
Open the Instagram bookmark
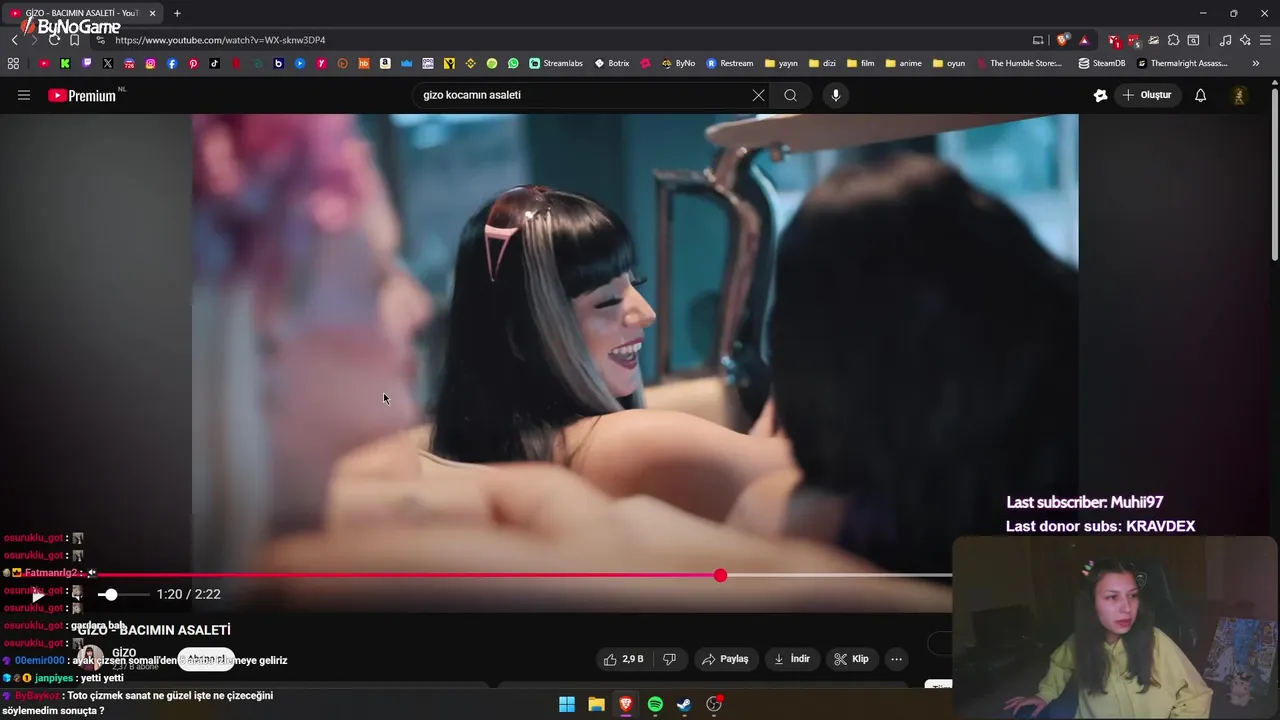point(151,63)
